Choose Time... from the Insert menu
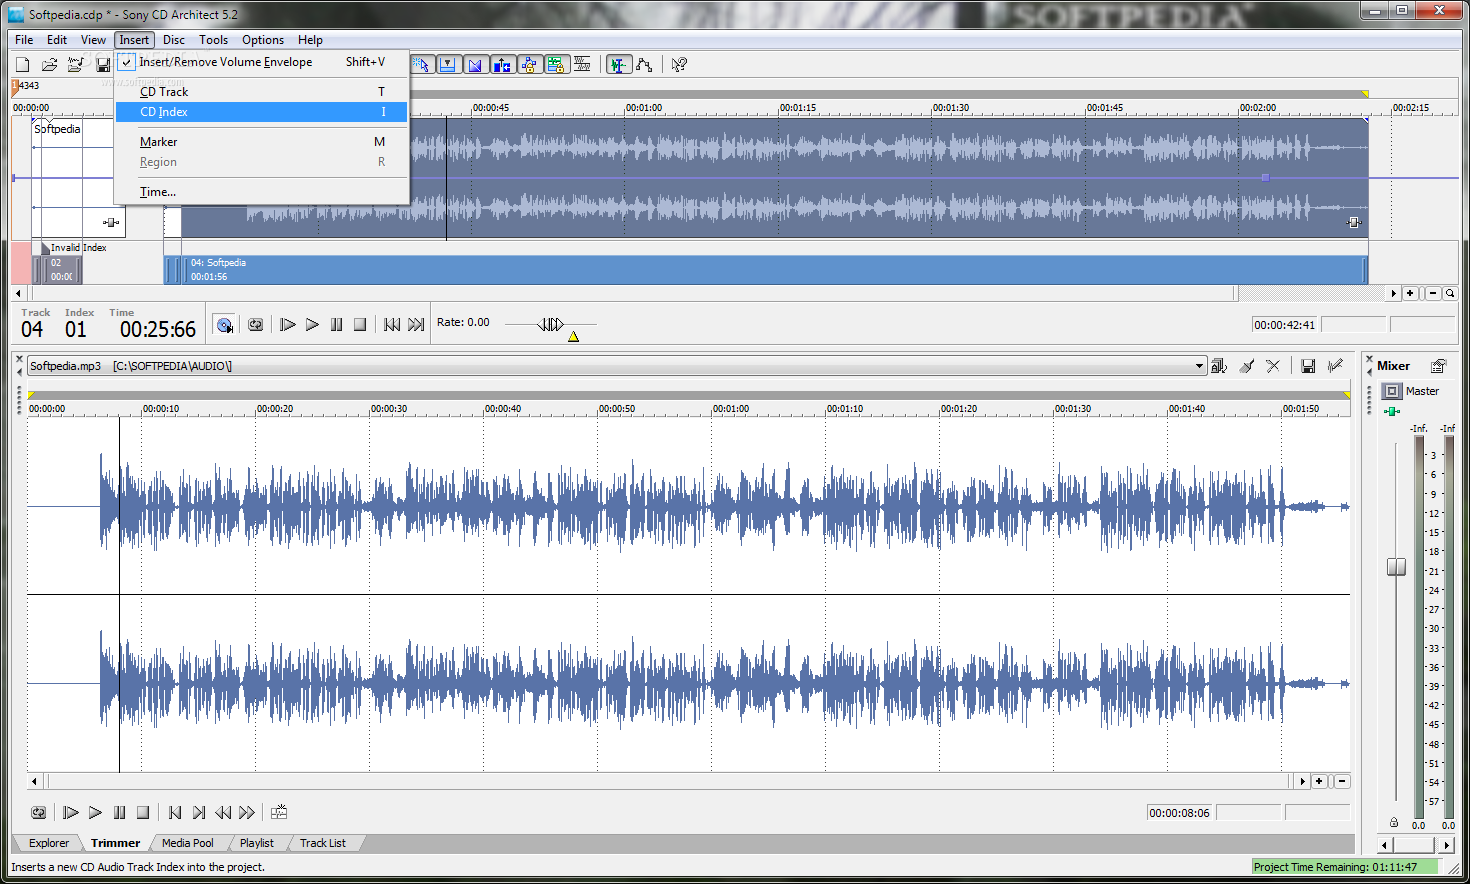The height and width of the screenshot is (884, 1470). (262, 192)
